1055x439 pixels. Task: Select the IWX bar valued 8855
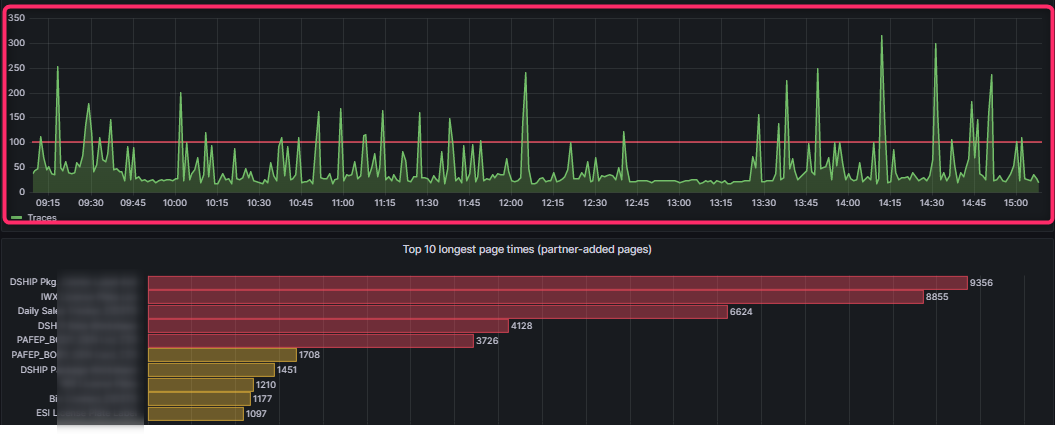(x=535, y=297)
